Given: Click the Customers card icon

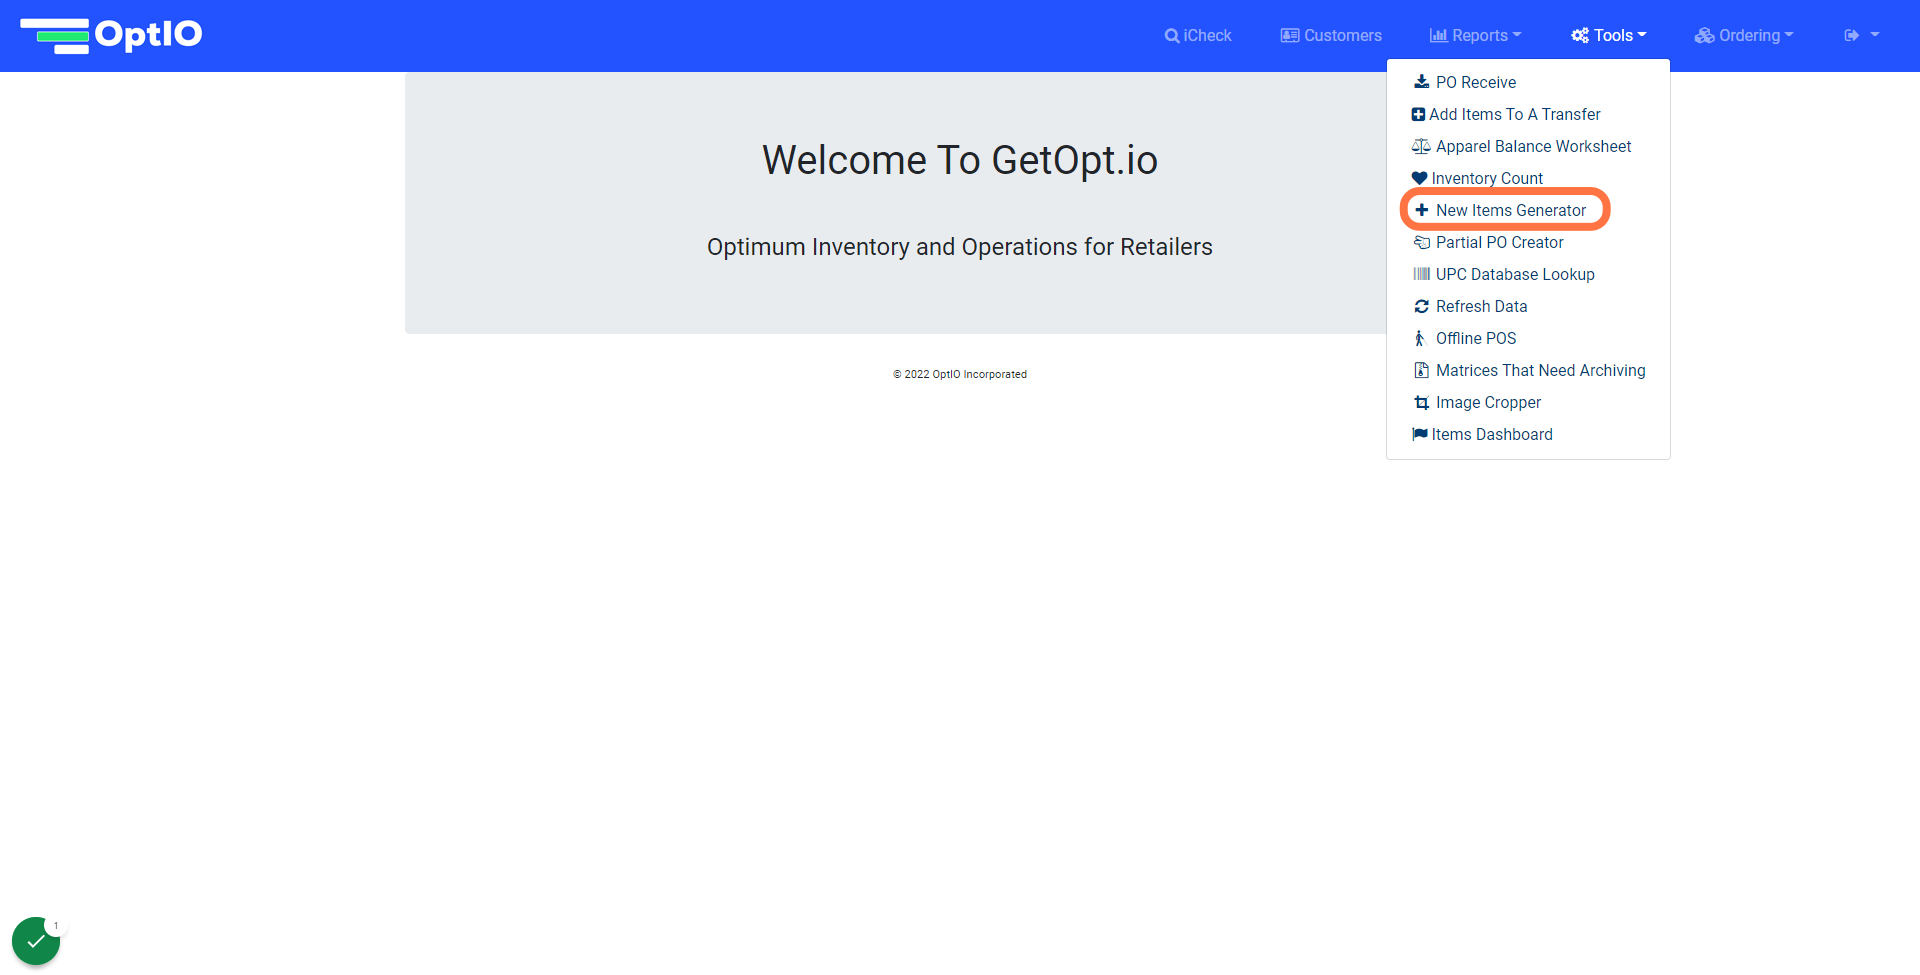Looking at the screenshot, I should pos(1290,36).
